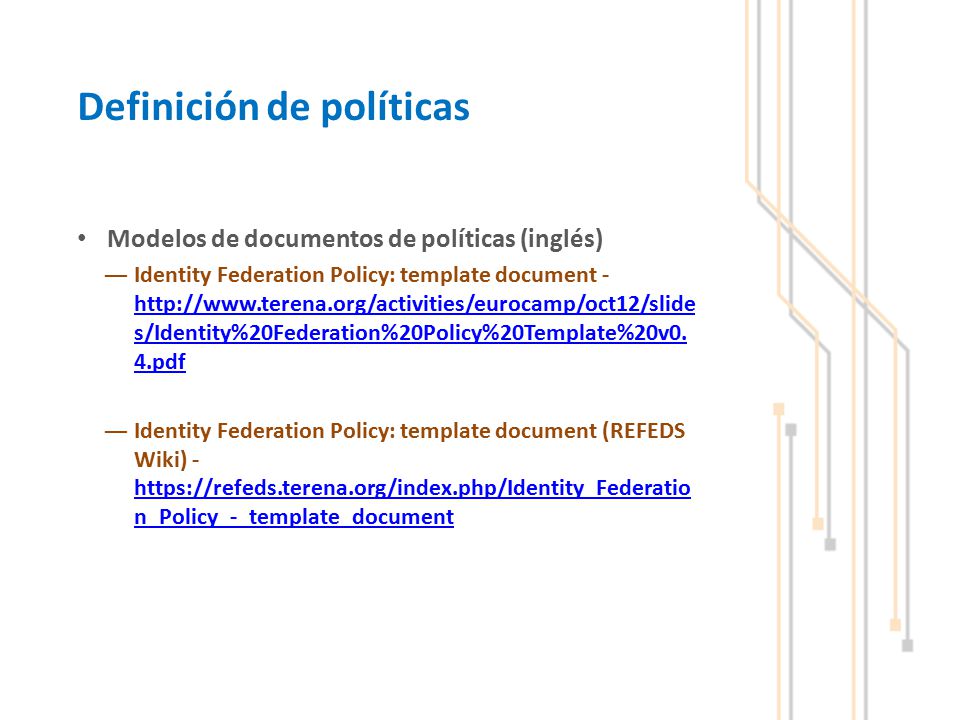Viewport: 960px width, 720px height.
Task: Select the title 'Definición de políticas'
Action: click(274, 107)
